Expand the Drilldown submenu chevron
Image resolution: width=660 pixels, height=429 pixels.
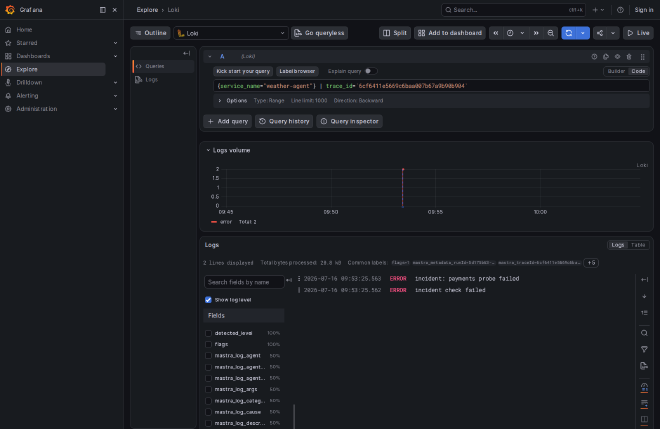115,83
